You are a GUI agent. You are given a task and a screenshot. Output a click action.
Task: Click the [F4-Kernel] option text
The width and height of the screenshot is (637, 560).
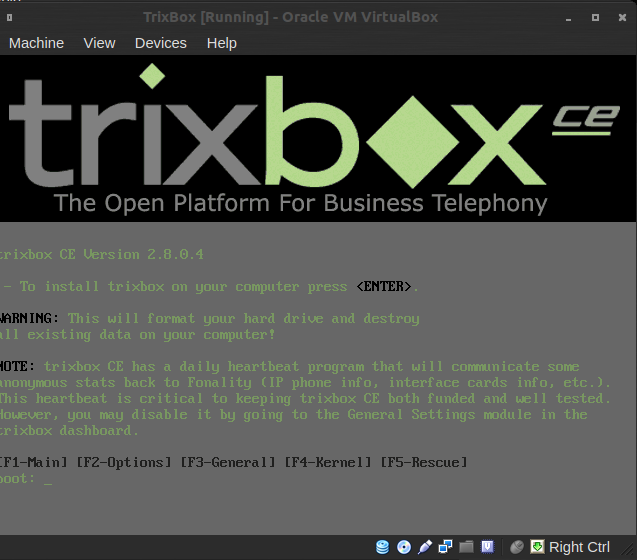[x=328, y=462]
